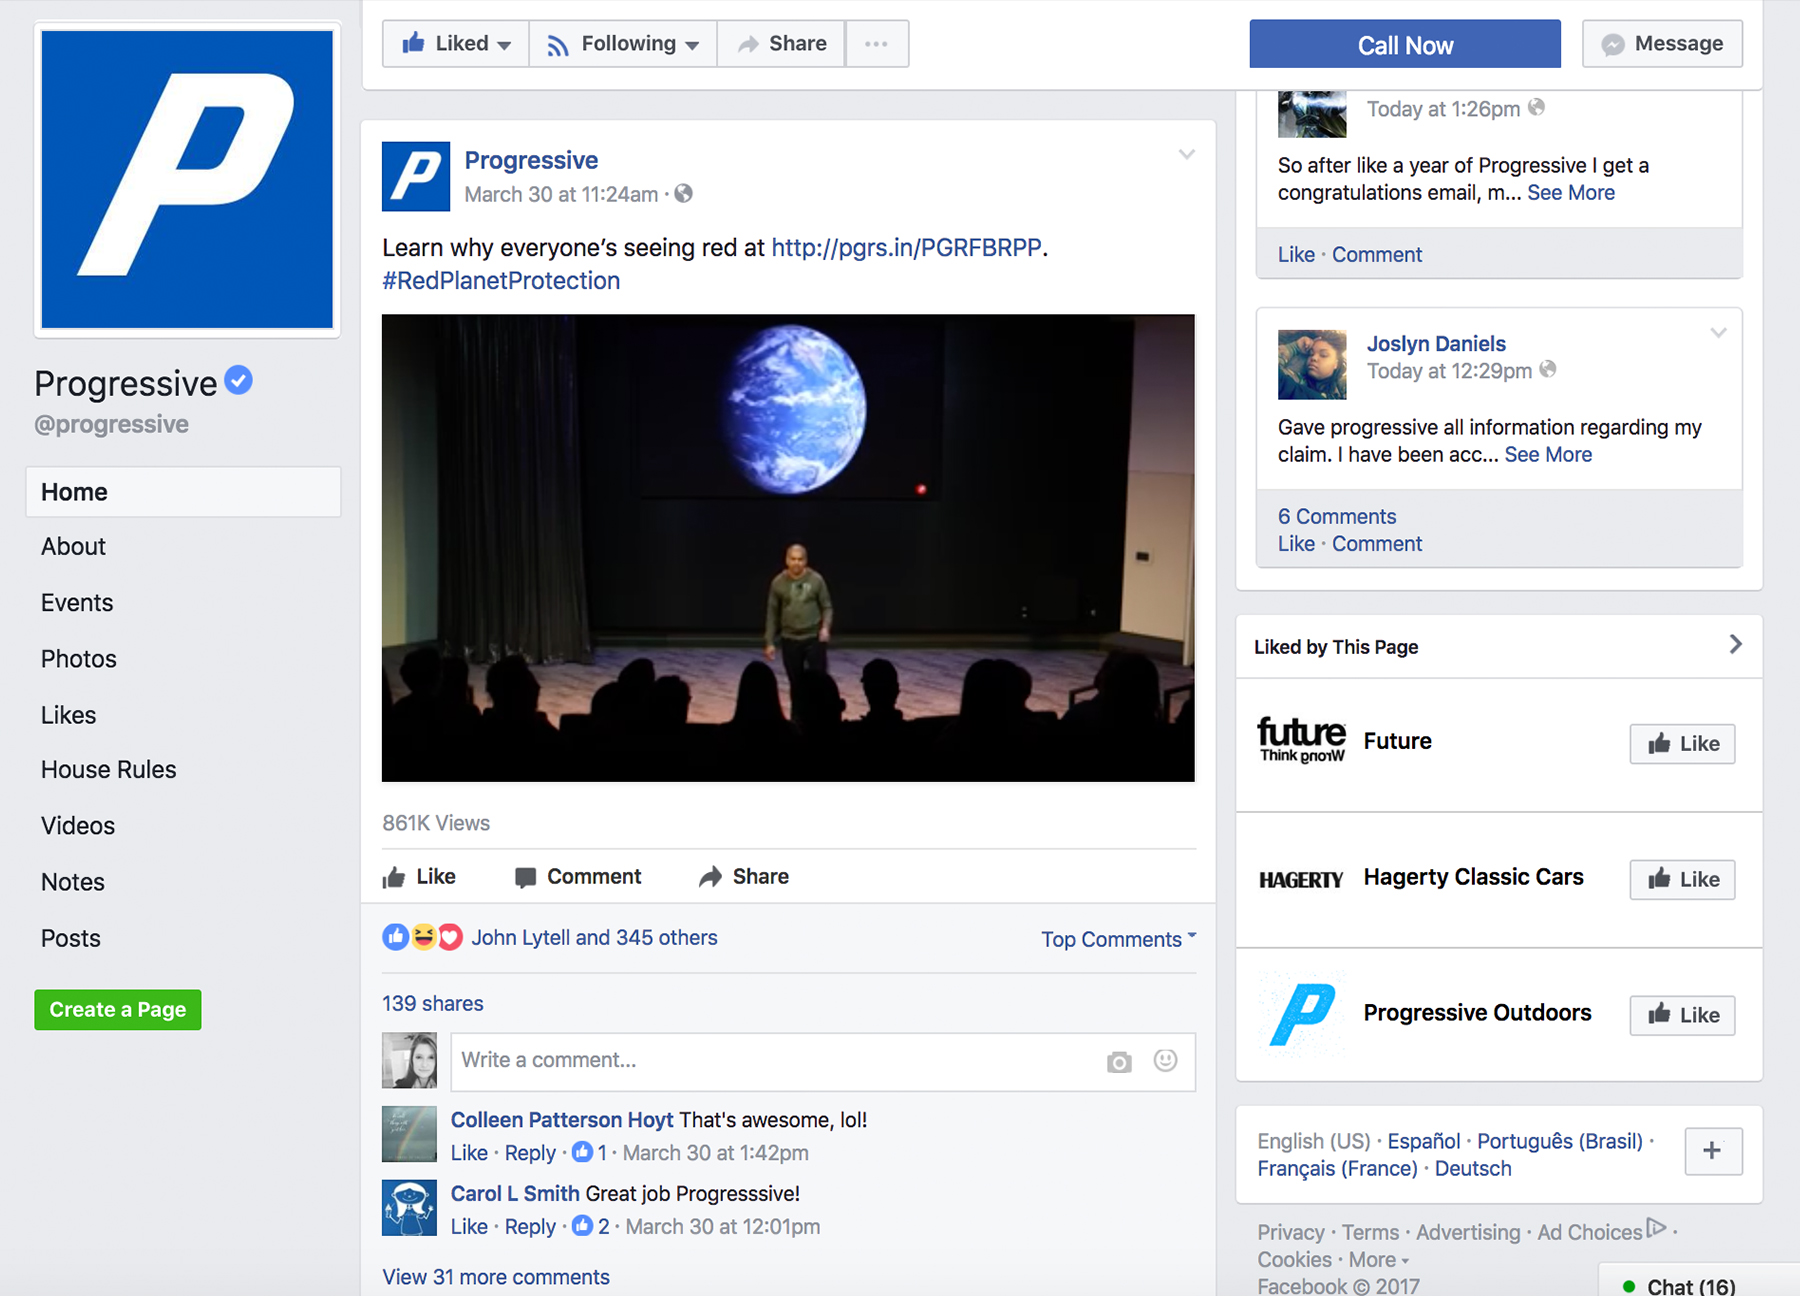Image resolution: width=1800 pixels, height=1296 pixels.
Task: Click the verified badge next to Progressive
Action: coord(238,380)
